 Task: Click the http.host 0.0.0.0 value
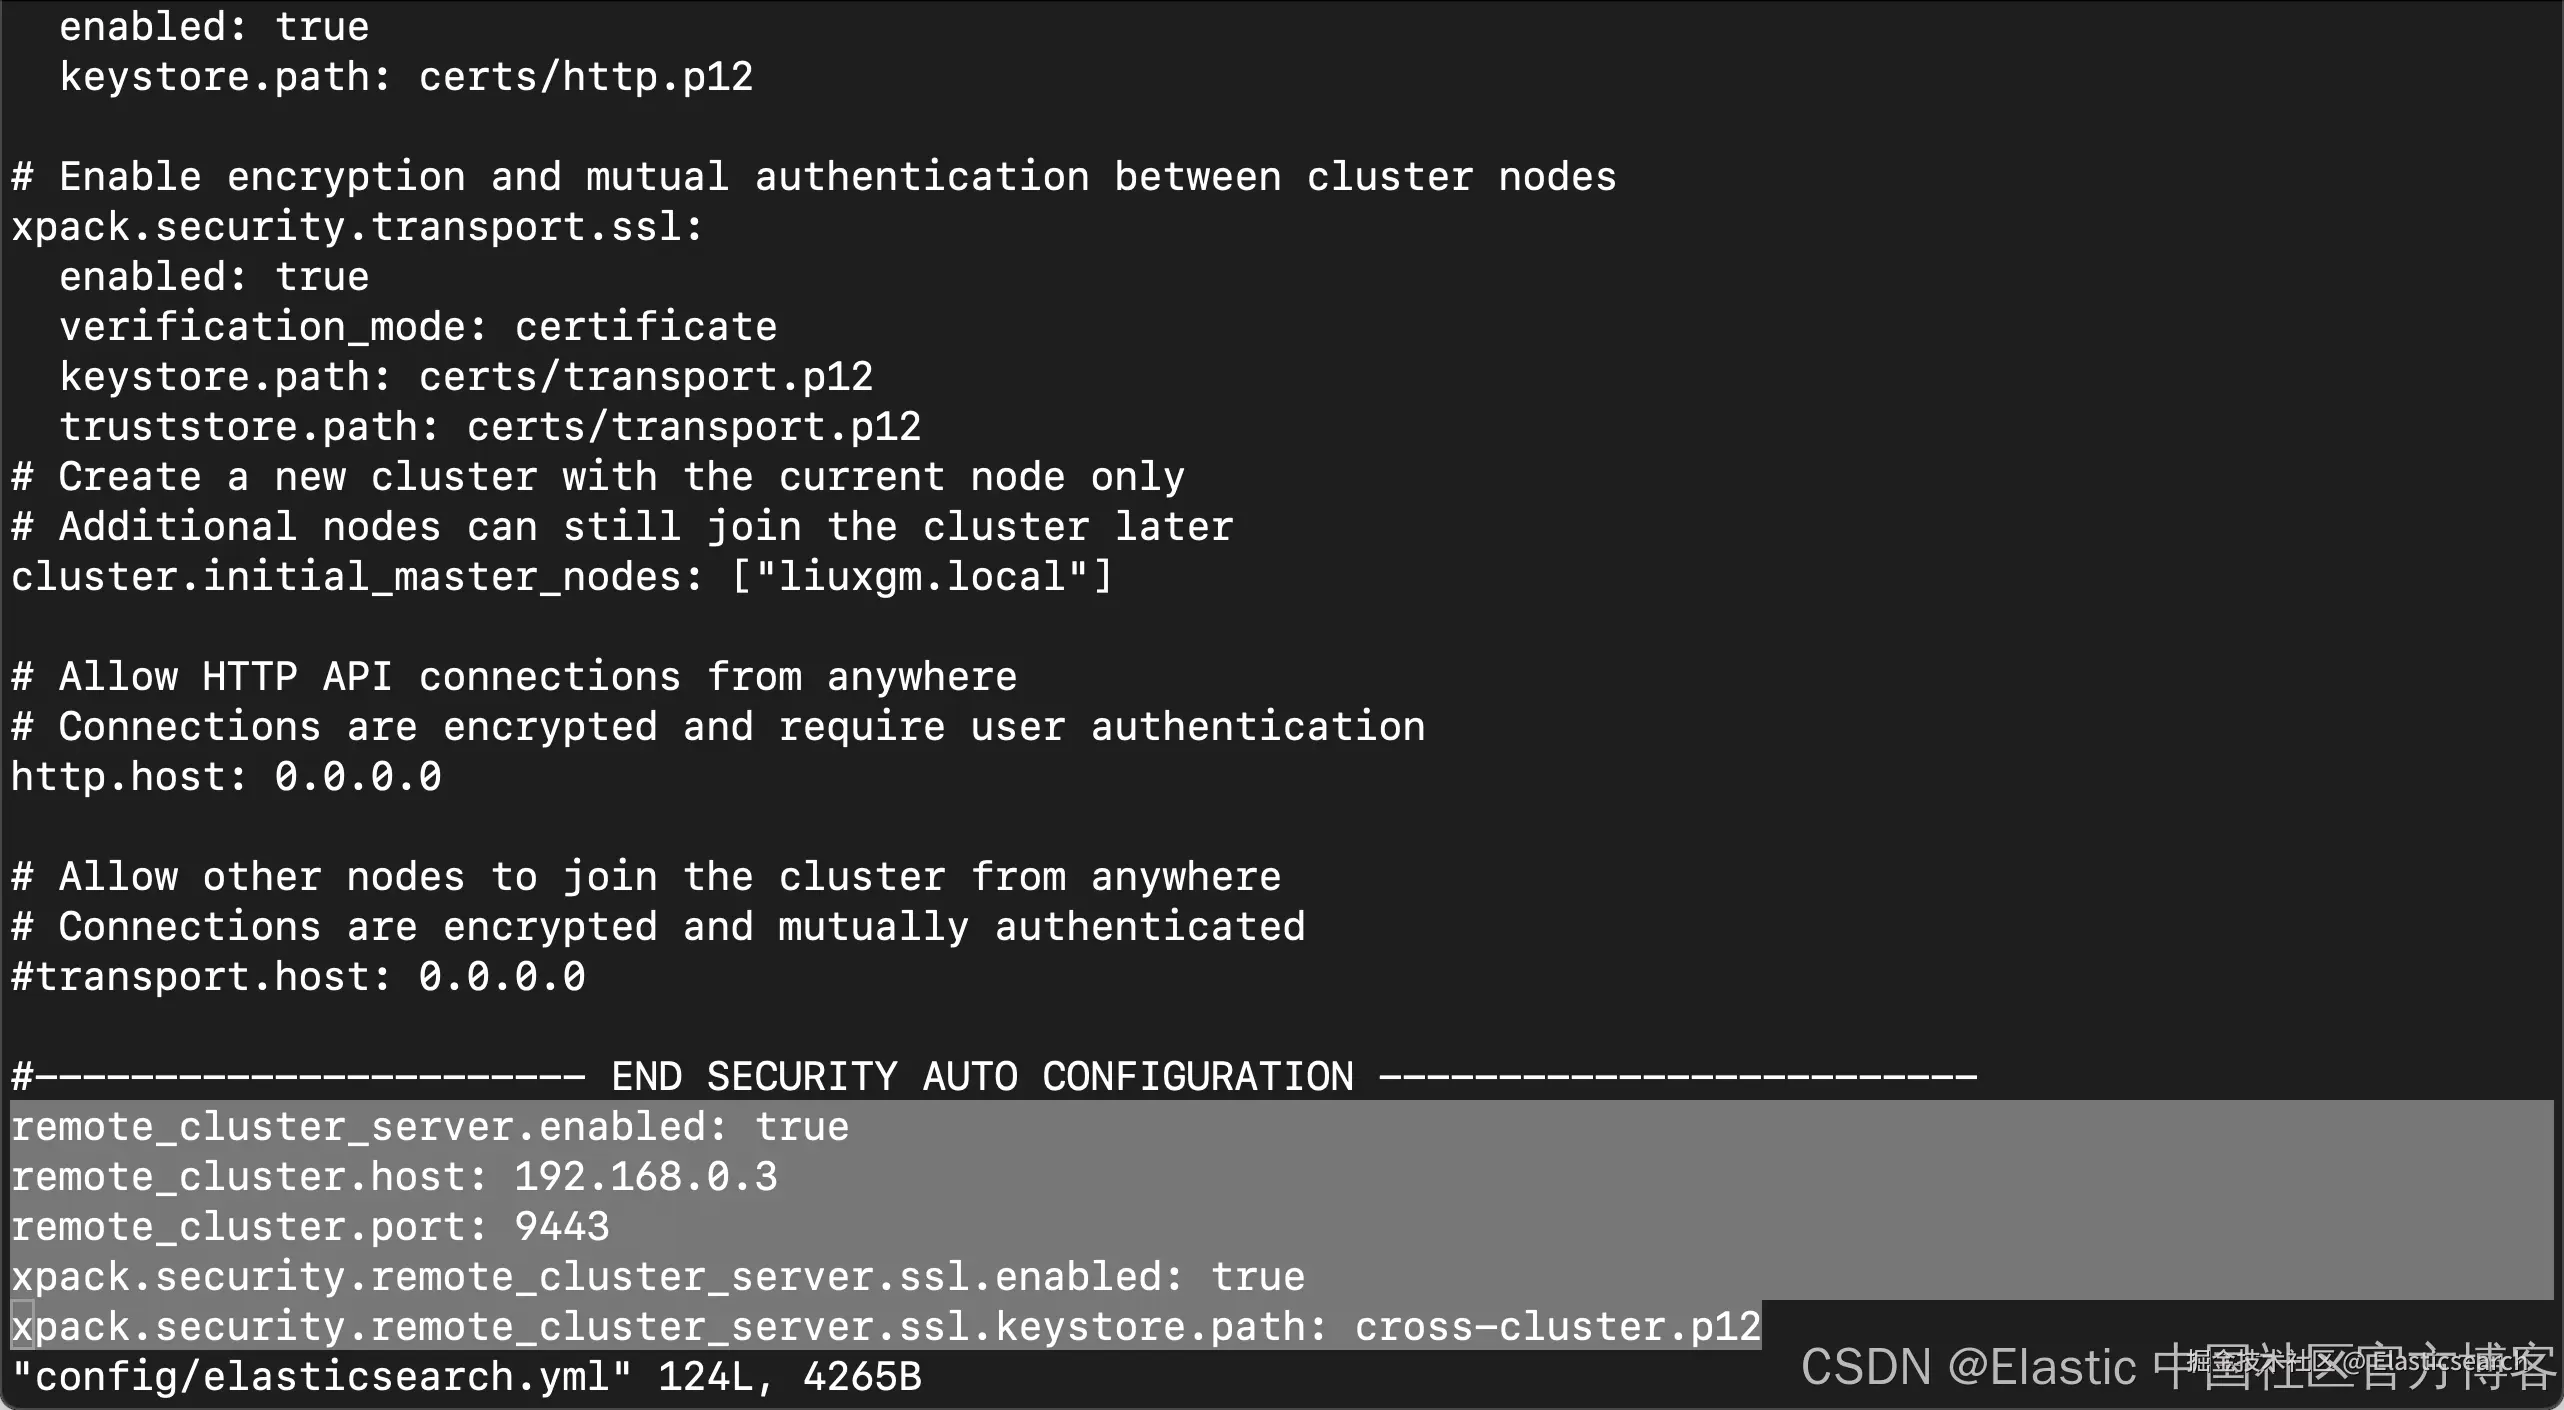click(357, 777)
